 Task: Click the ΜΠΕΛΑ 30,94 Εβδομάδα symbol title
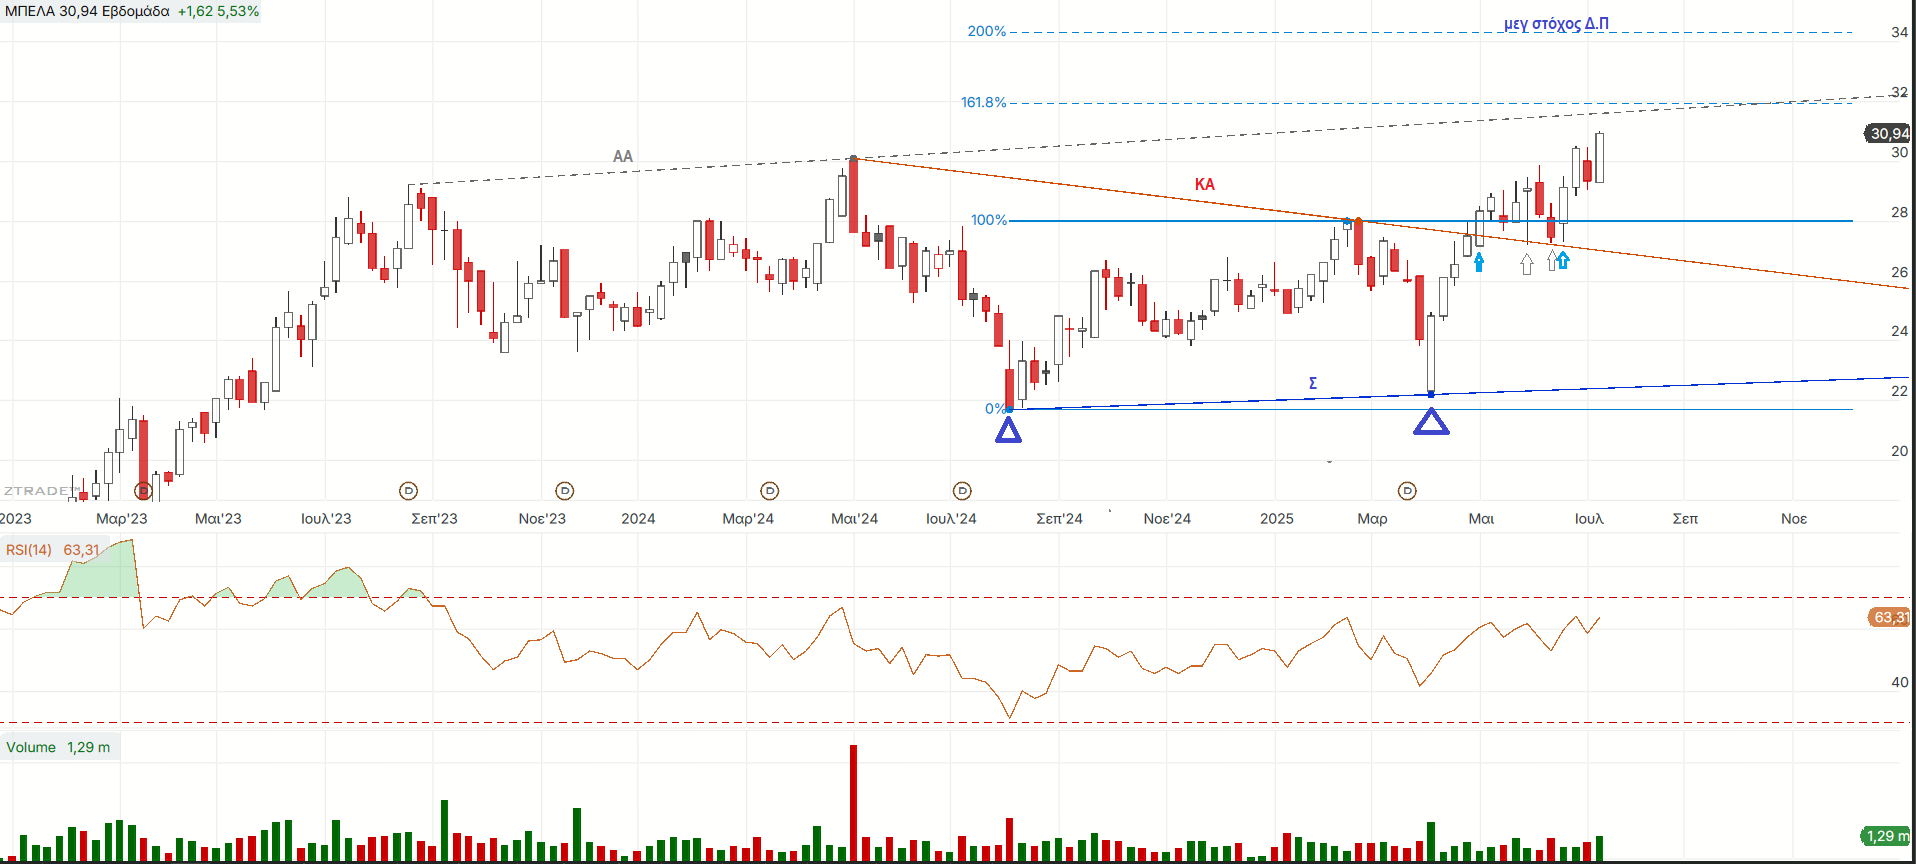click(x=87, y=11)
